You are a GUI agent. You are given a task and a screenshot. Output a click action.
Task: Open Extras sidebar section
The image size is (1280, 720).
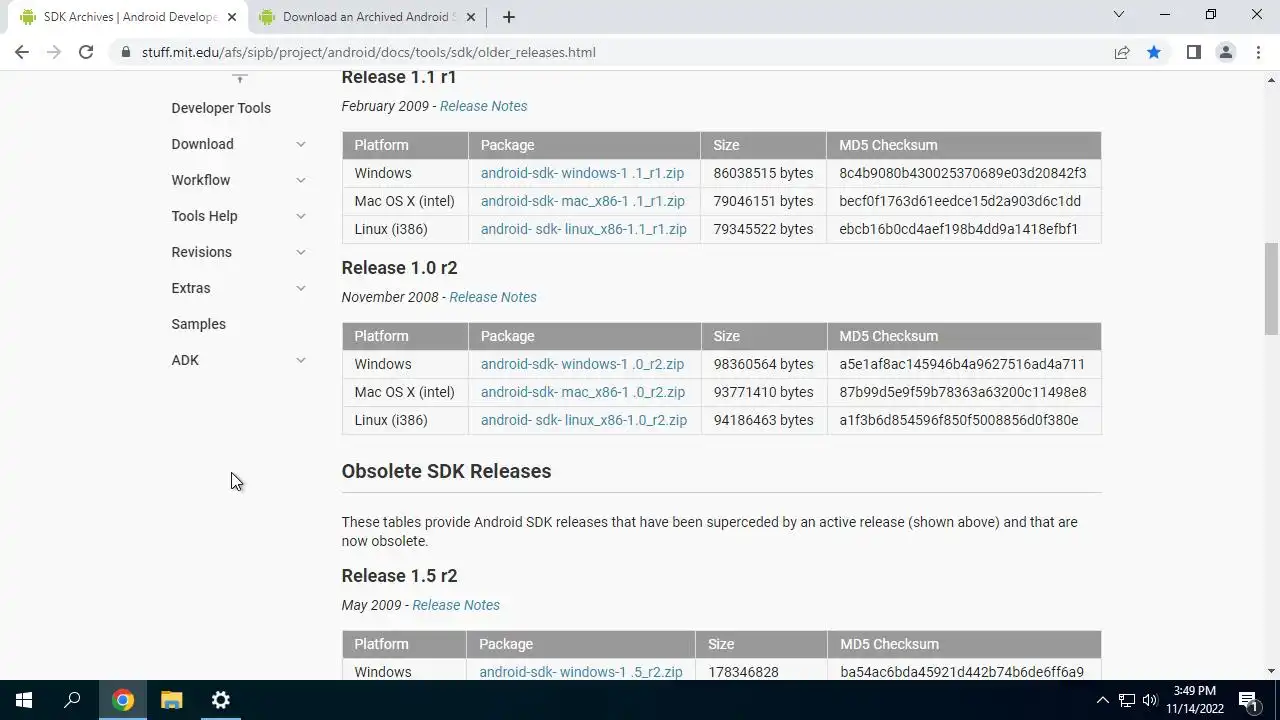coord(191,288)
